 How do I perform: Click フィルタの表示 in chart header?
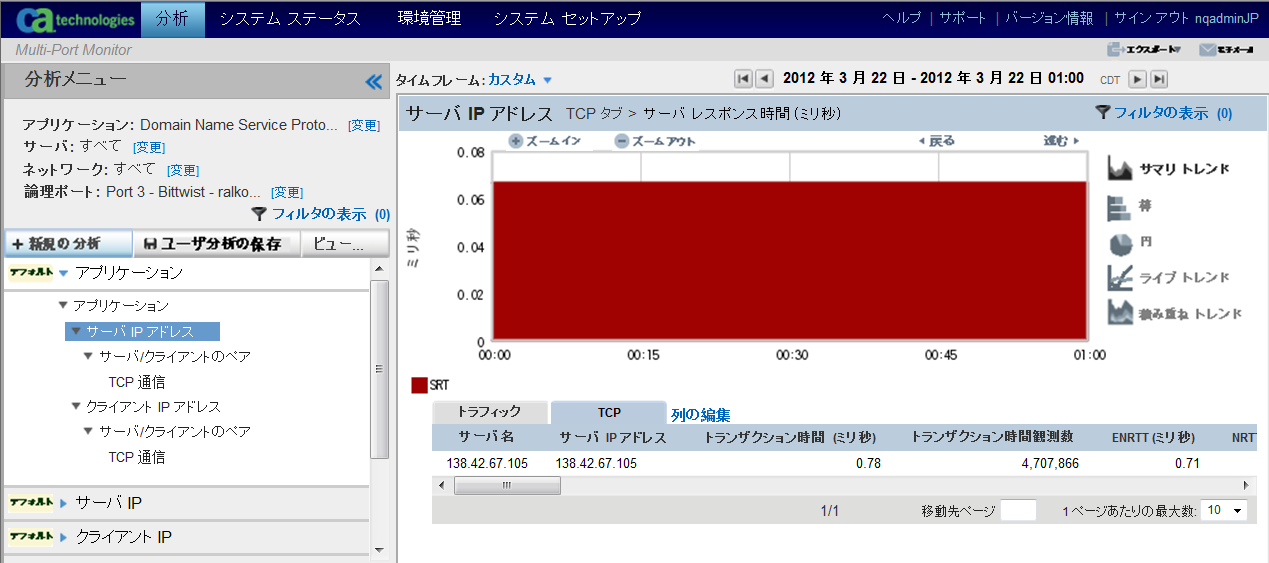(x=1161, y=113)
